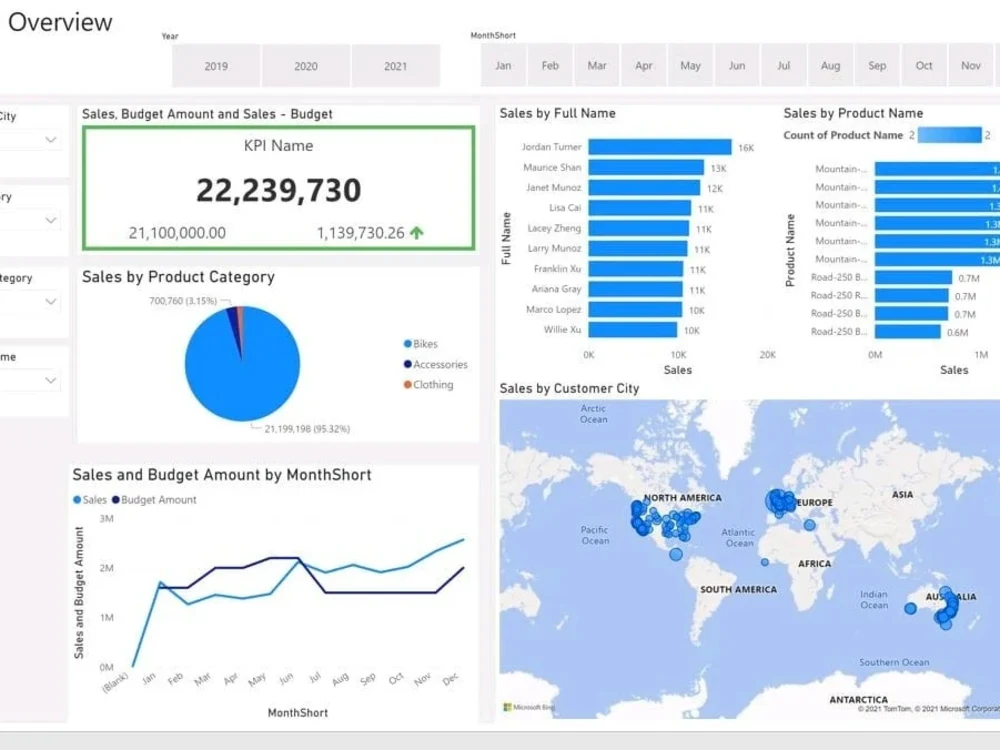
Task: Toggle the Jan month filter
Action: tap(502, 65)
